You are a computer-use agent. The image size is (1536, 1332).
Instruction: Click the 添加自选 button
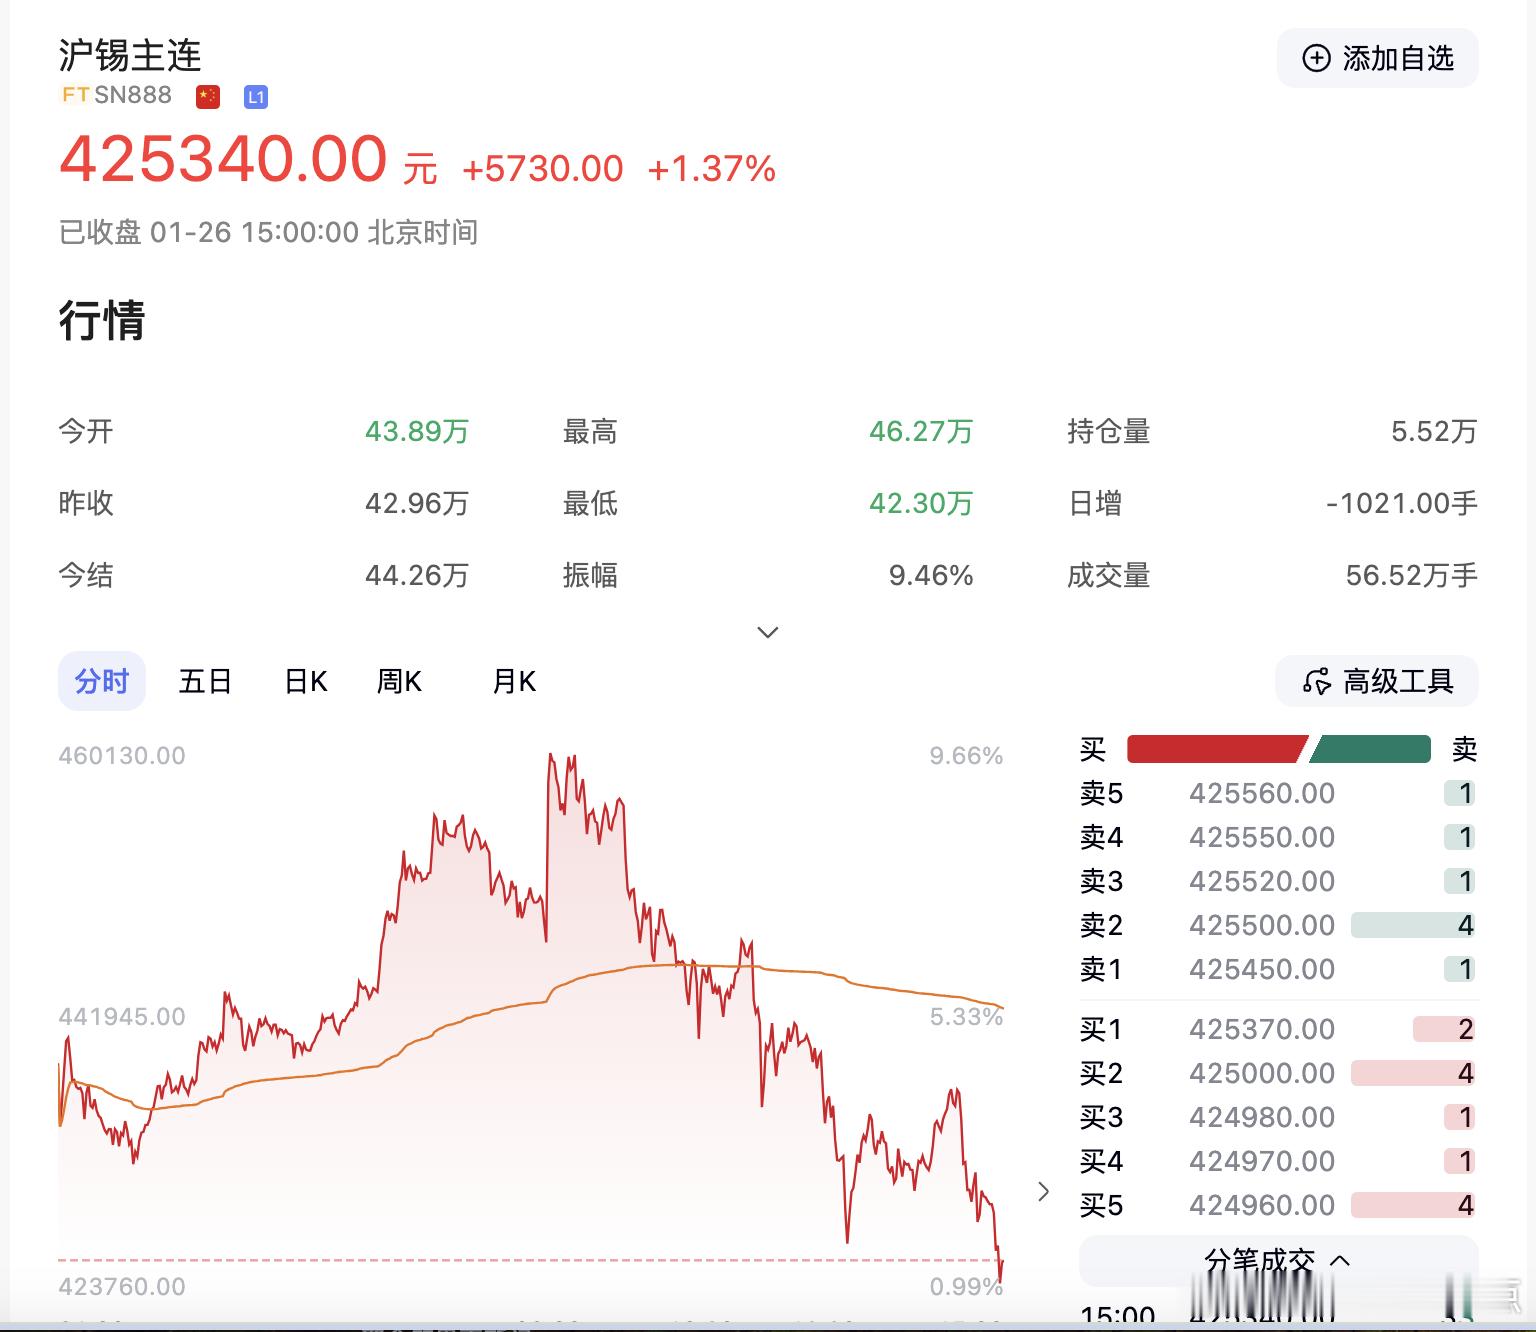click(x=1378, y=58)
